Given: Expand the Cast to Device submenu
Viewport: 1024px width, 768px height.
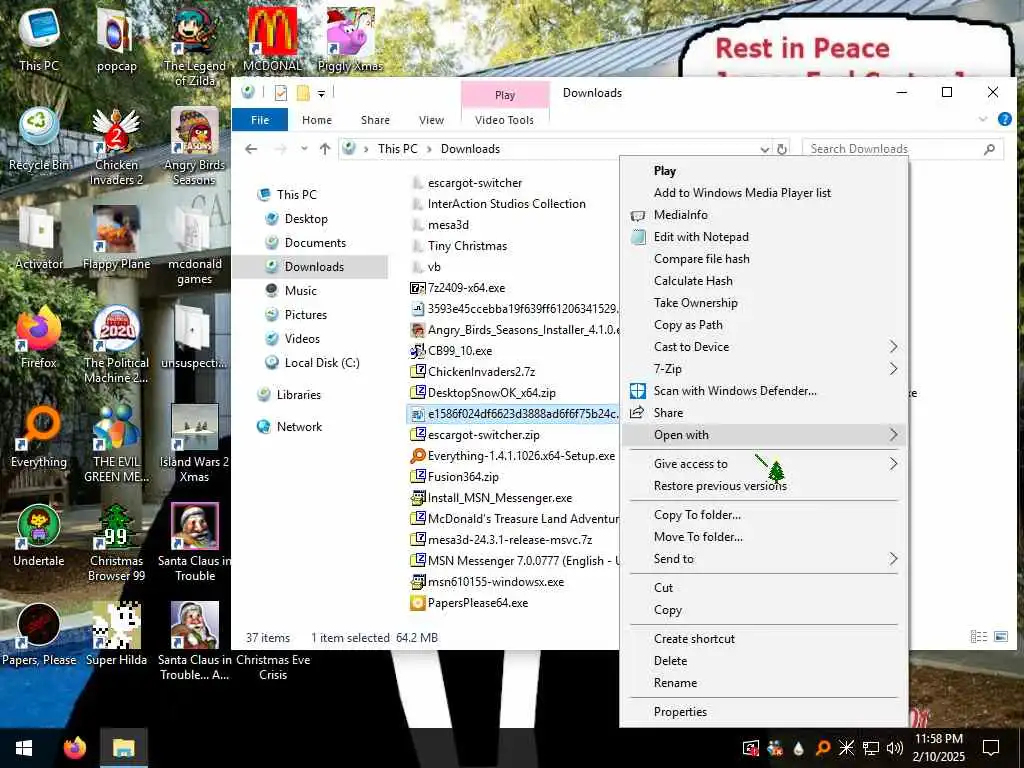Looking at the screenshot, I should [893, 347].
